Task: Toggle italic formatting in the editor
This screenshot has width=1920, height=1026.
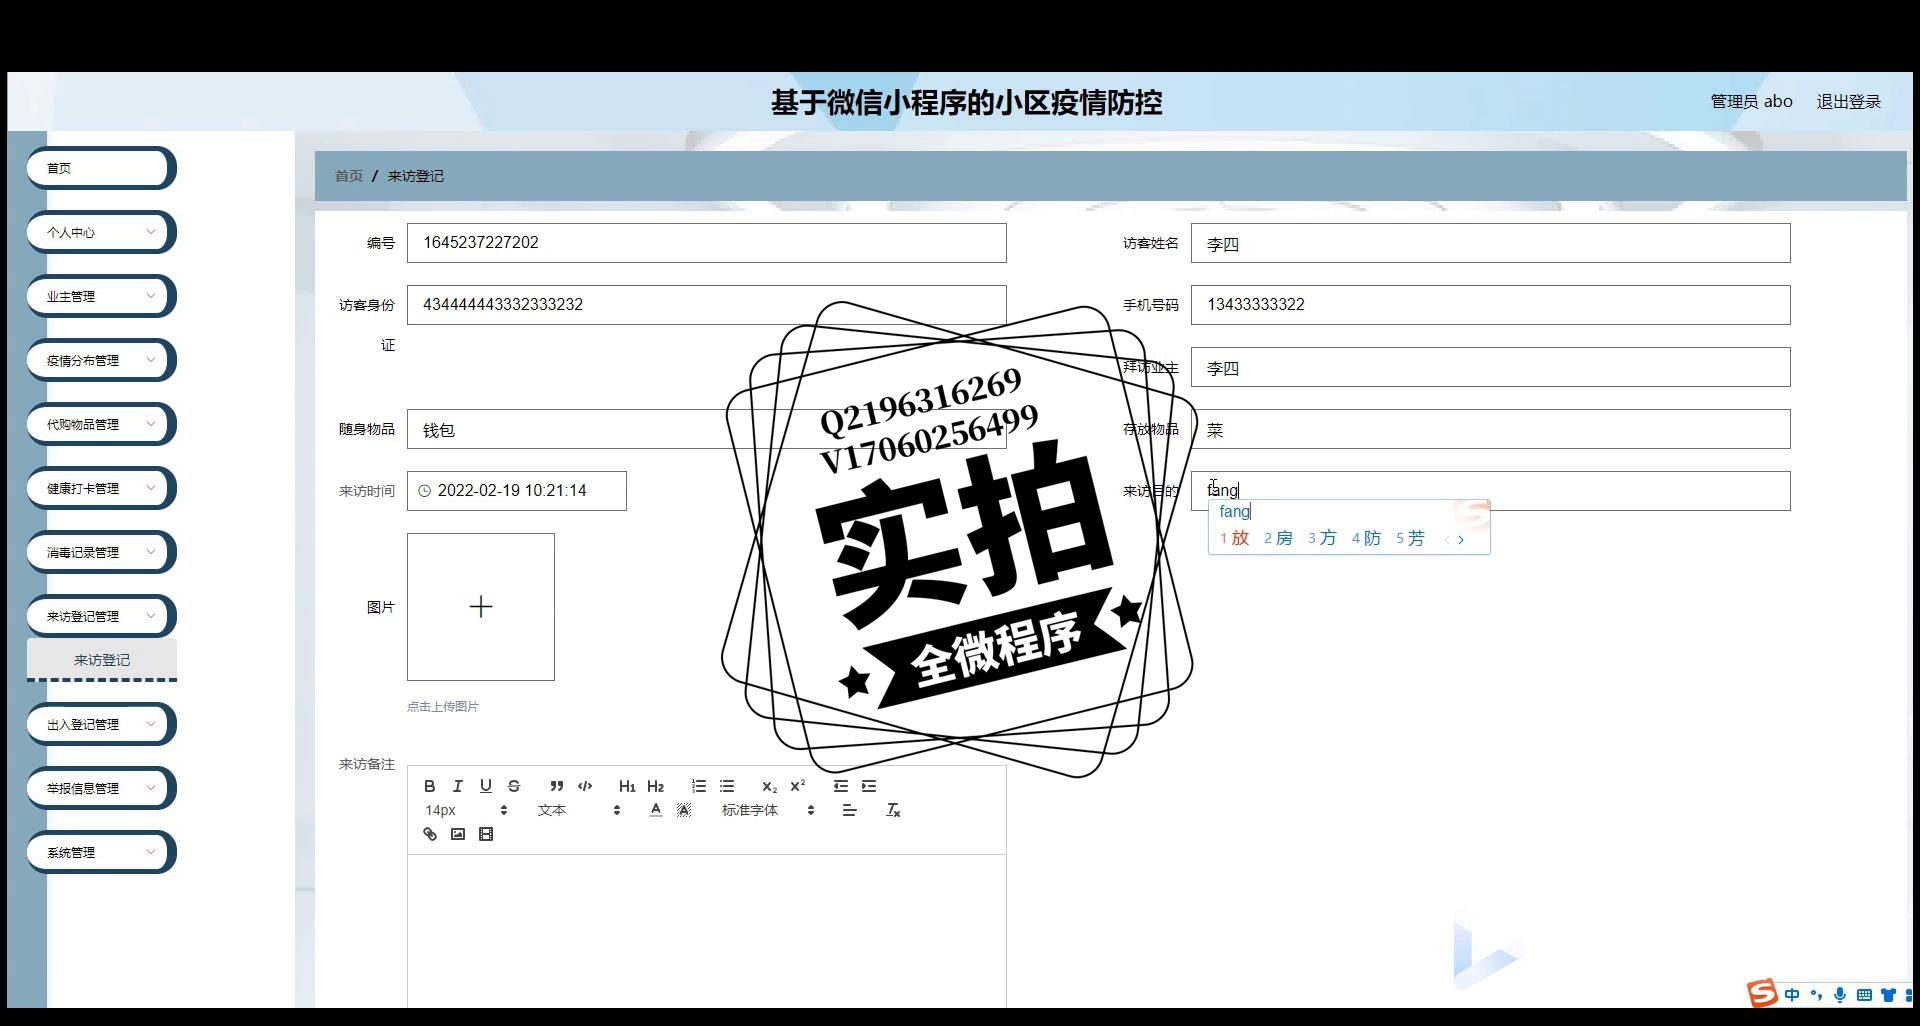Action: point(458,786)
